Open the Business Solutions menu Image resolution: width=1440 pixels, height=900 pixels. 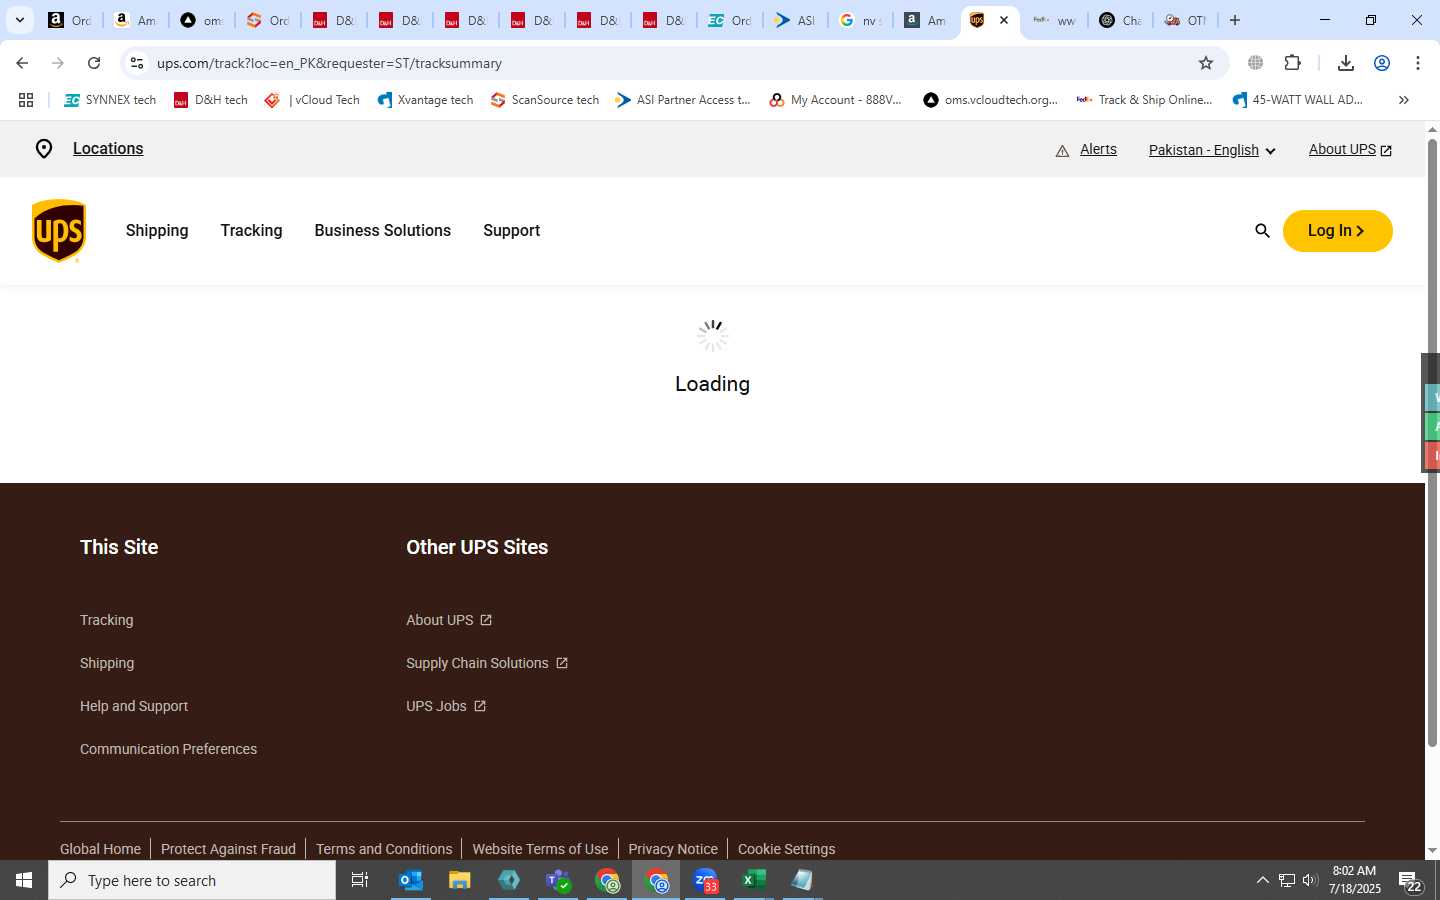382,231
